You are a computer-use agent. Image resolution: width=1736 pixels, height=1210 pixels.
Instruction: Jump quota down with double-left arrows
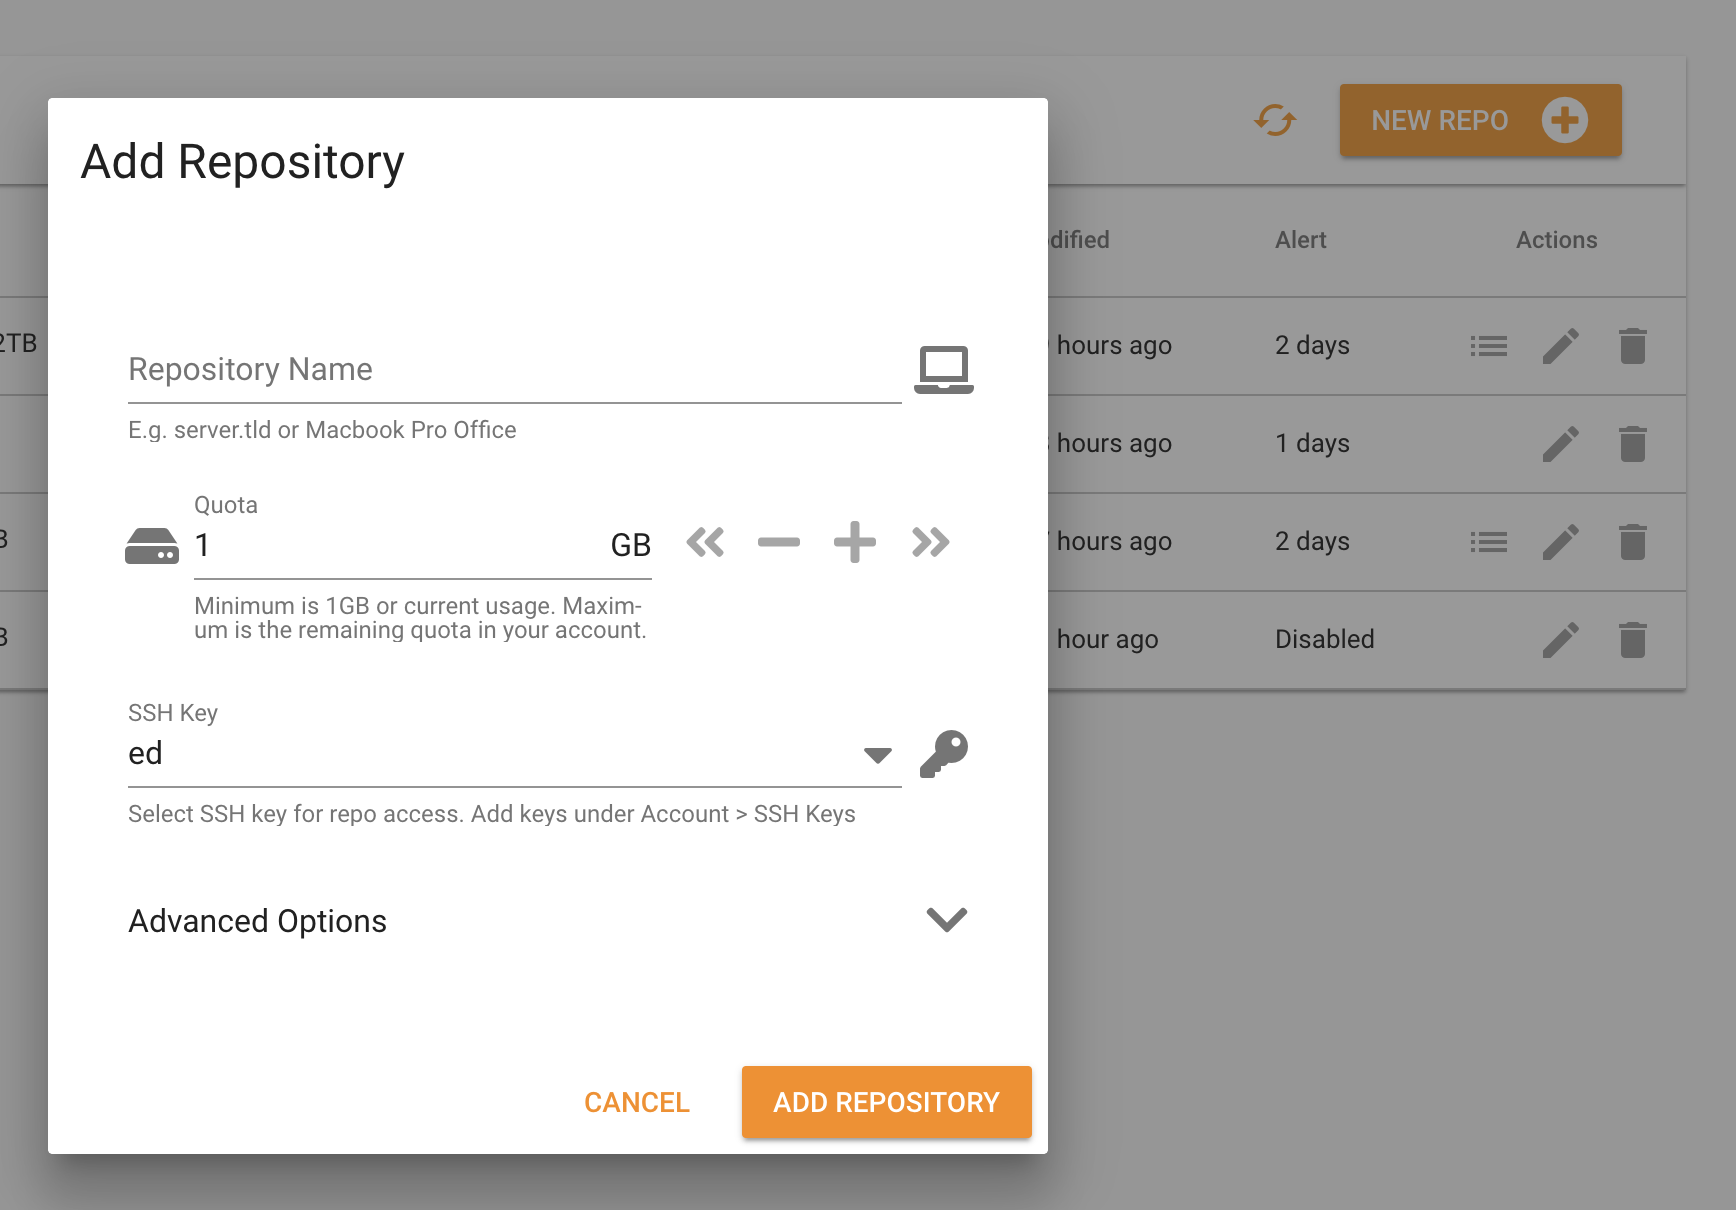pyautogui.click(x=705, y=543)
